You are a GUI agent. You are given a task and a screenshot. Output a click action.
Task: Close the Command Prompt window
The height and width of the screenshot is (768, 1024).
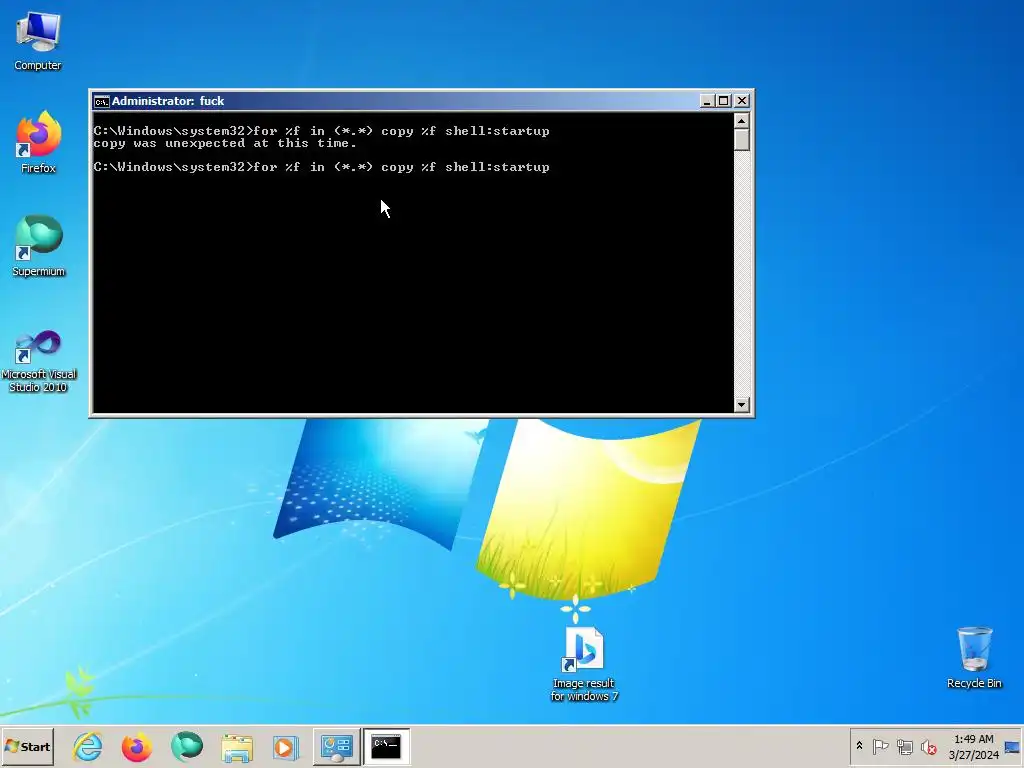(x=742, y=101)
